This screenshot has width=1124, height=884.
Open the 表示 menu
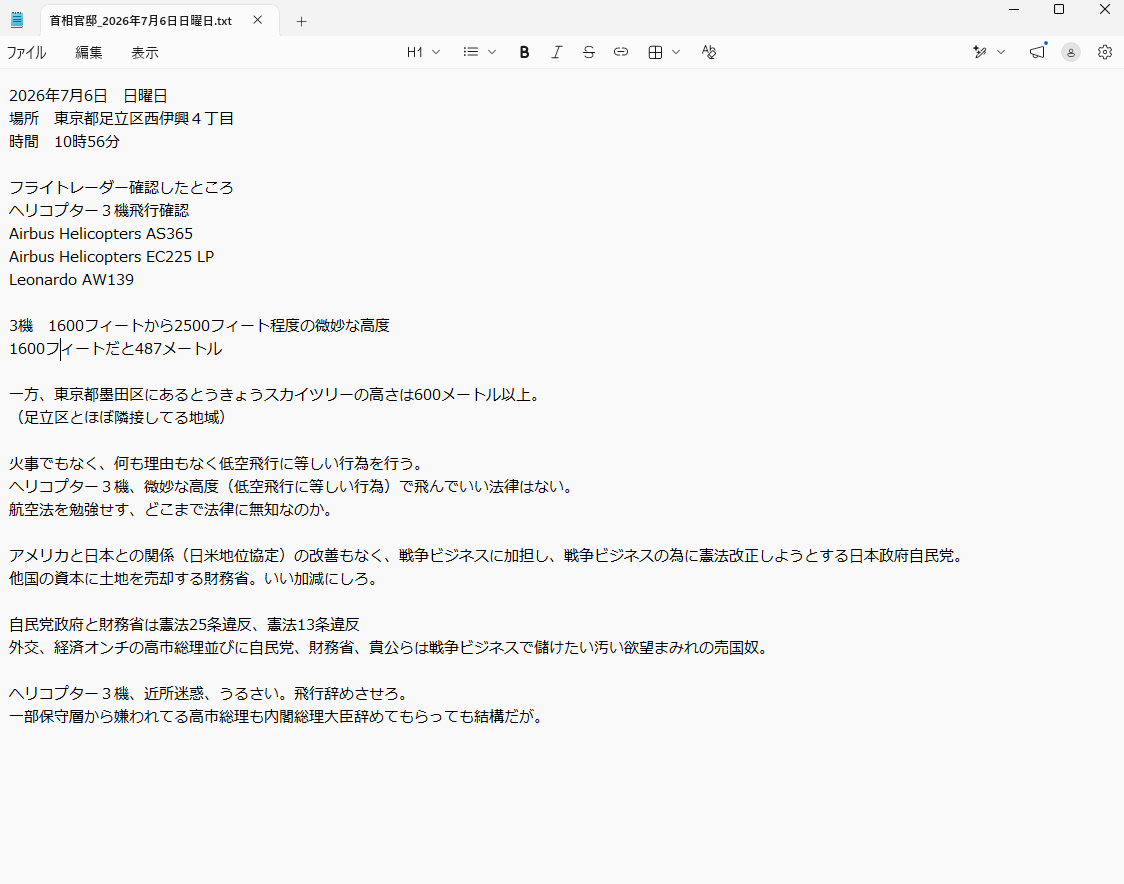click(145, 53)
